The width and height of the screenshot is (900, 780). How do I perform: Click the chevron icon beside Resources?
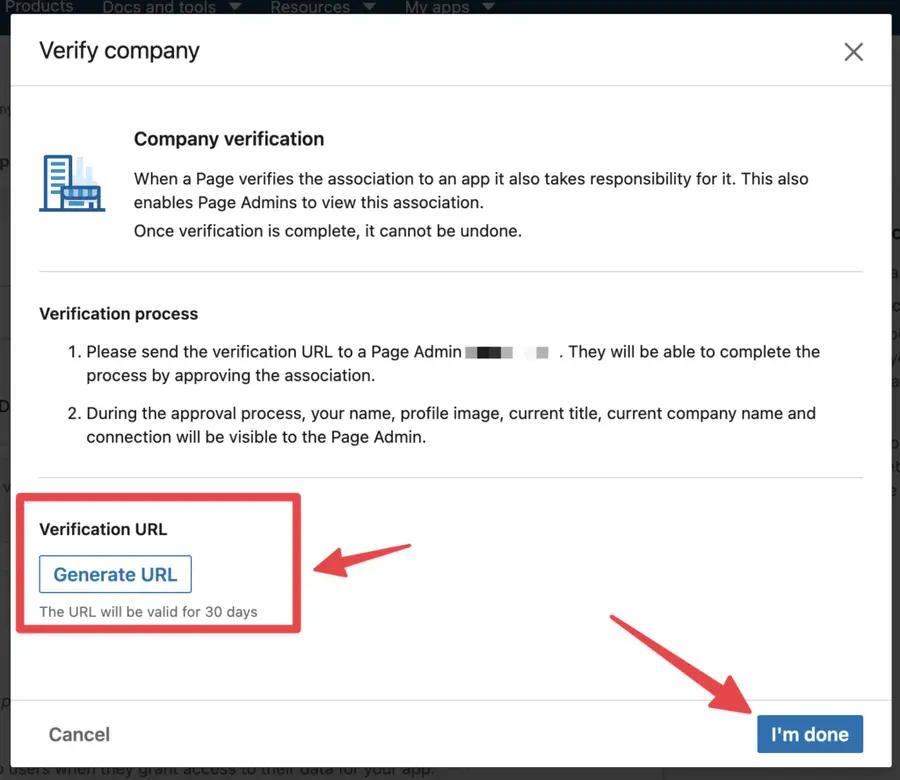point(367,6)
